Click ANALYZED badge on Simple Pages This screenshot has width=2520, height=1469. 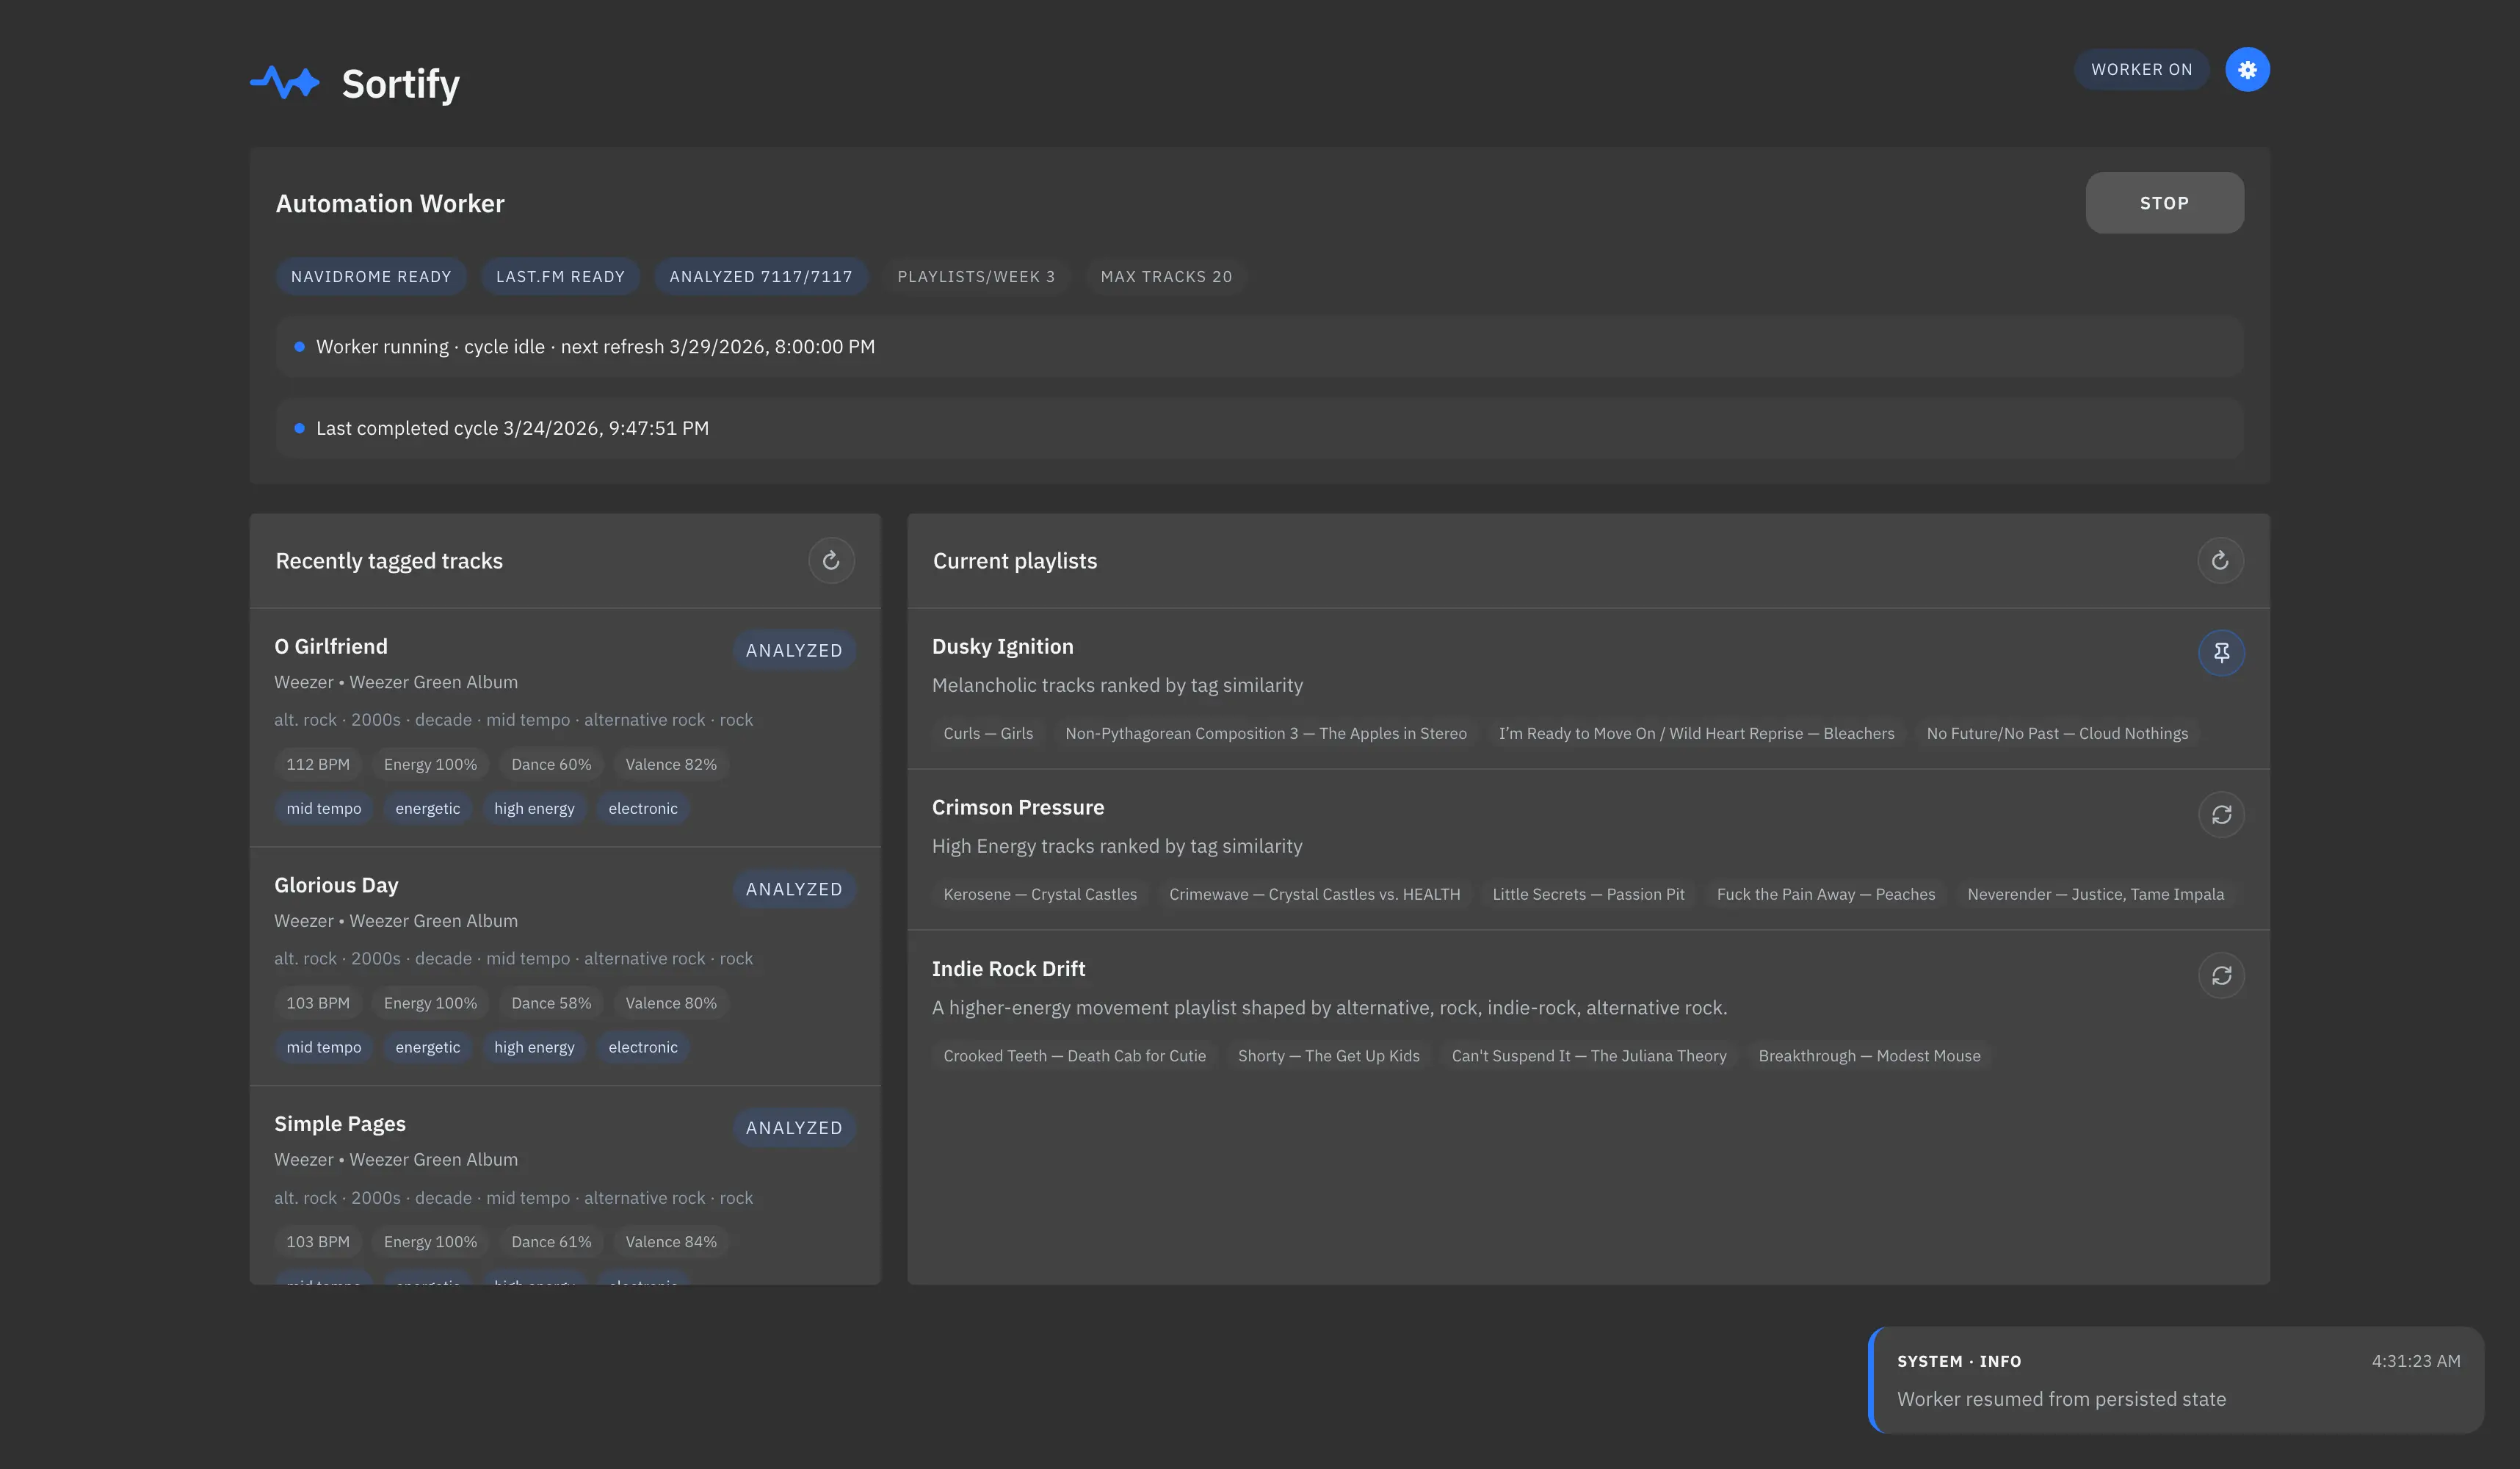(x=794, y=1127)
